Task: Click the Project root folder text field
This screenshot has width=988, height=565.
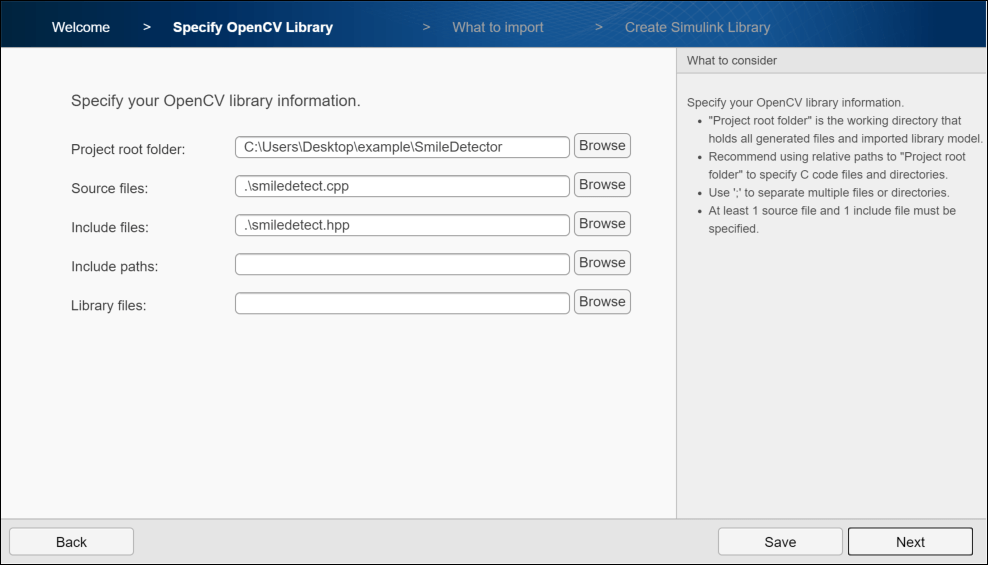Action: [402, 147]
